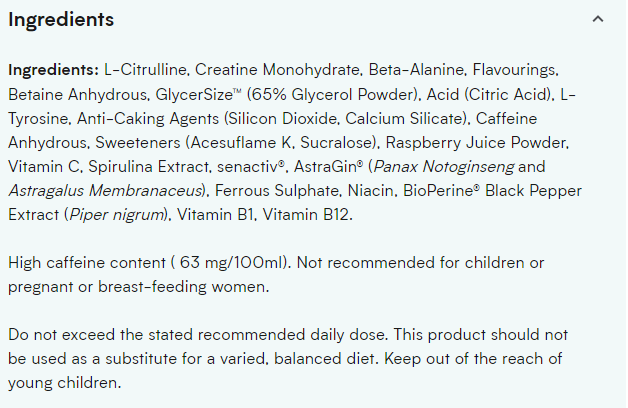The width and height of the screenshot is (628, 408).
Task: Click the Raspberry Juice Powder text
Action: 477,143
